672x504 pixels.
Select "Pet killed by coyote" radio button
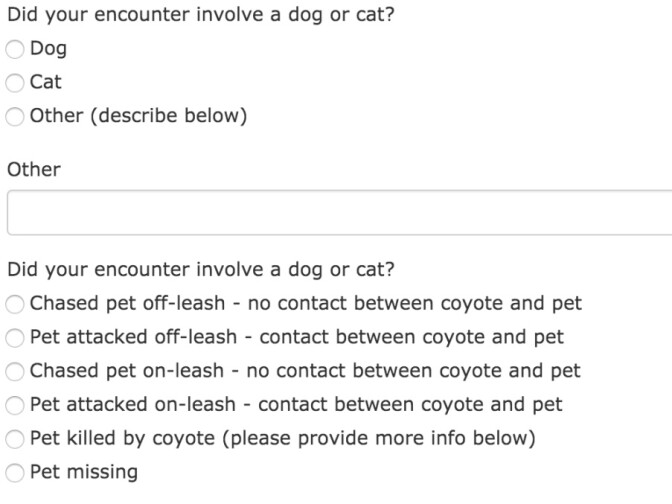[16, 438]
